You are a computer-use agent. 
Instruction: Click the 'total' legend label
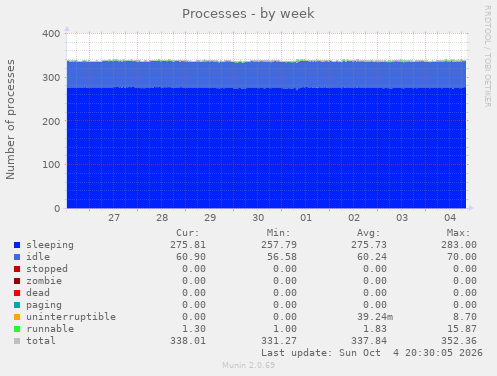(x=41, y=341)
